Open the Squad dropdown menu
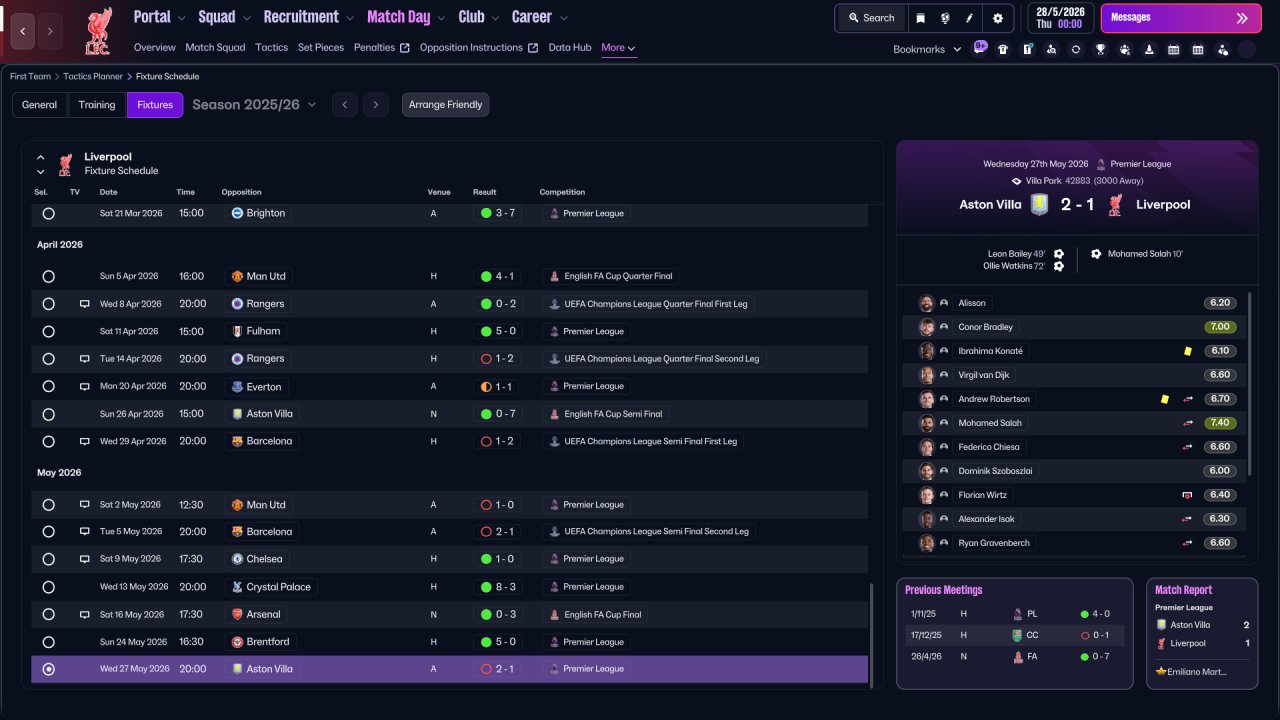Screen dimensions: 1280x720 225,17
